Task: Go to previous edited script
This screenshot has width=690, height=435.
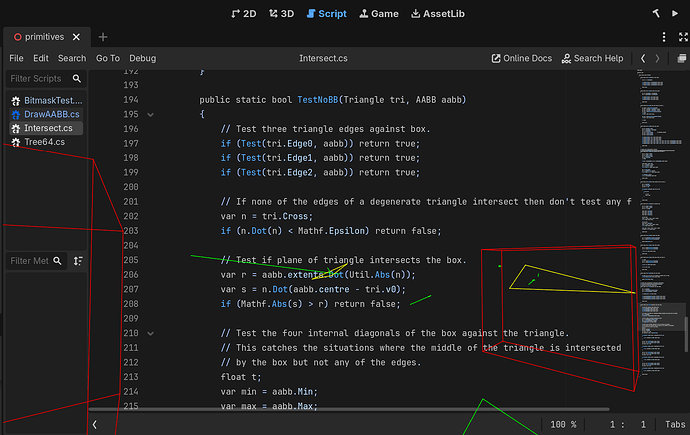Action: pyautogui.click(x=643, y=58)
